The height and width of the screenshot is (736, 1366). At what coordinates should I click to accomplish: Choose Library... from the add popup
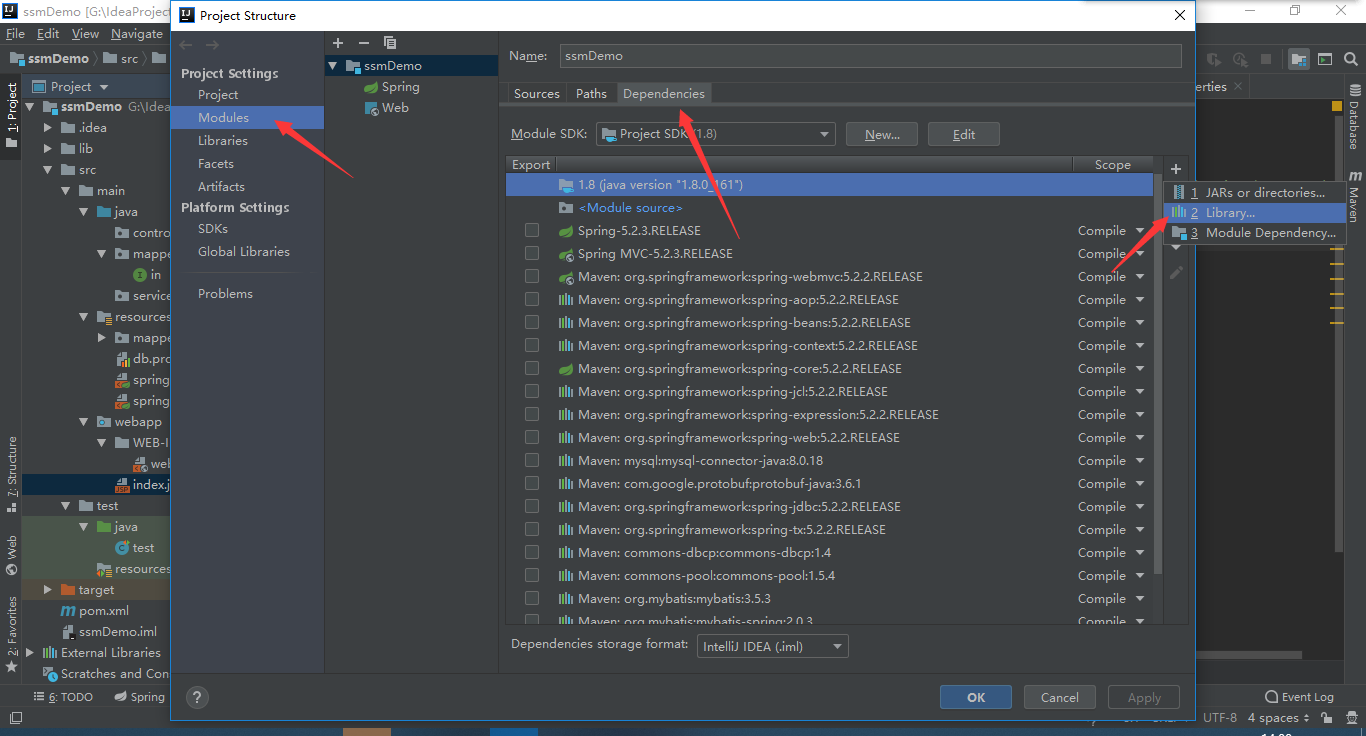(x=1254, y=213)
